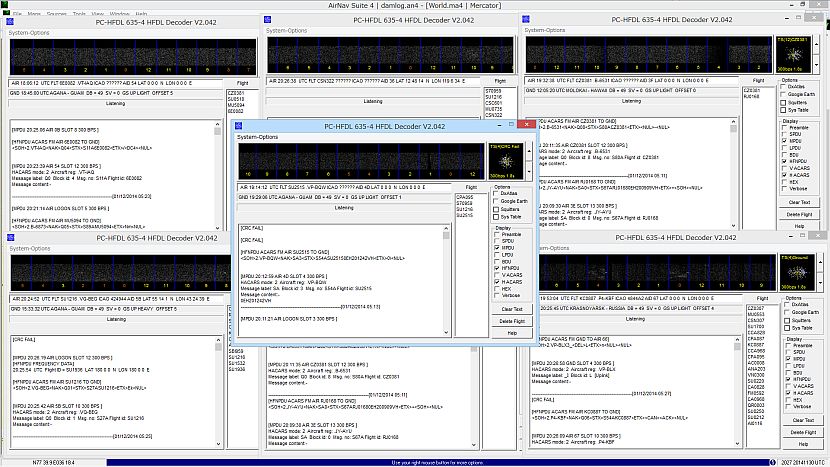Click the front decoder window's blue app icon
Screen dimensions: 830x467
[x=239, y=126]
